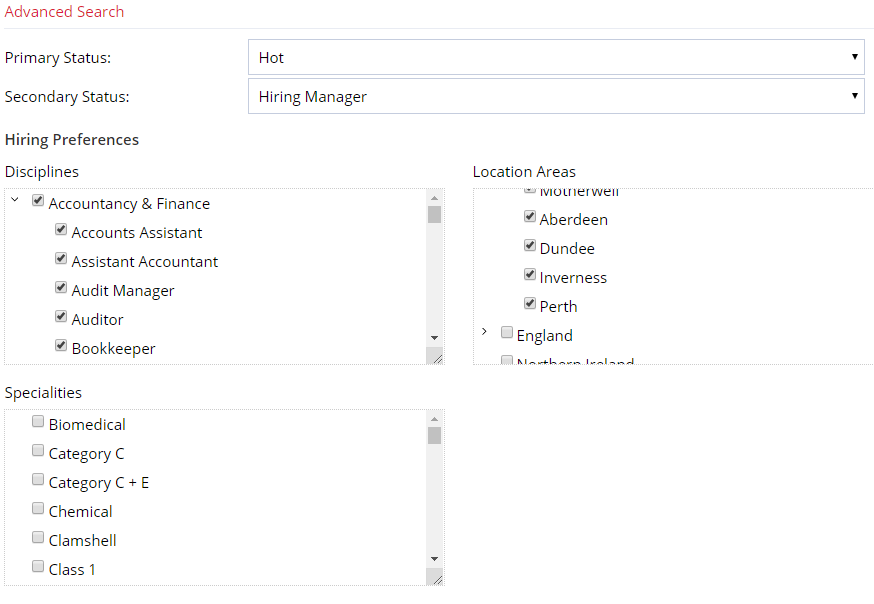This screenshot has width=874, height=604.
Task: Check the England checkbox
Action: [x=507, y=333]
